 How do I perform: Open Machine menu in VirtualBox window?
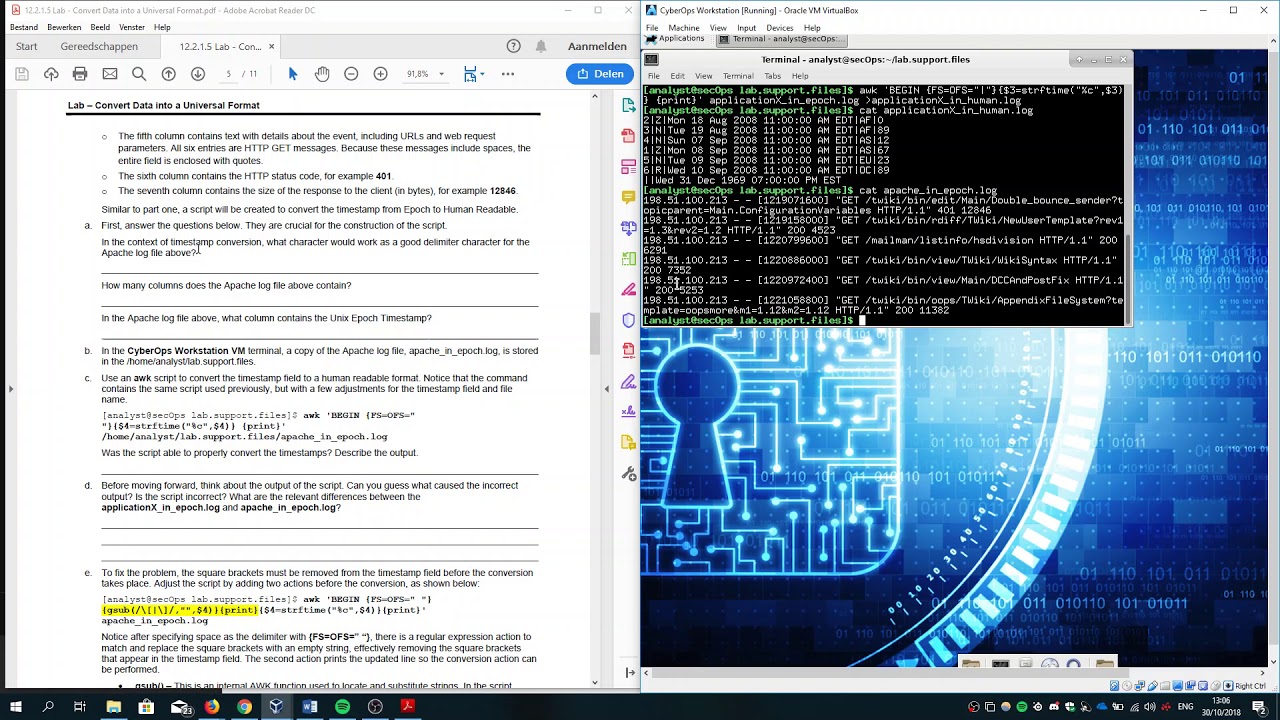click(684, 28)
